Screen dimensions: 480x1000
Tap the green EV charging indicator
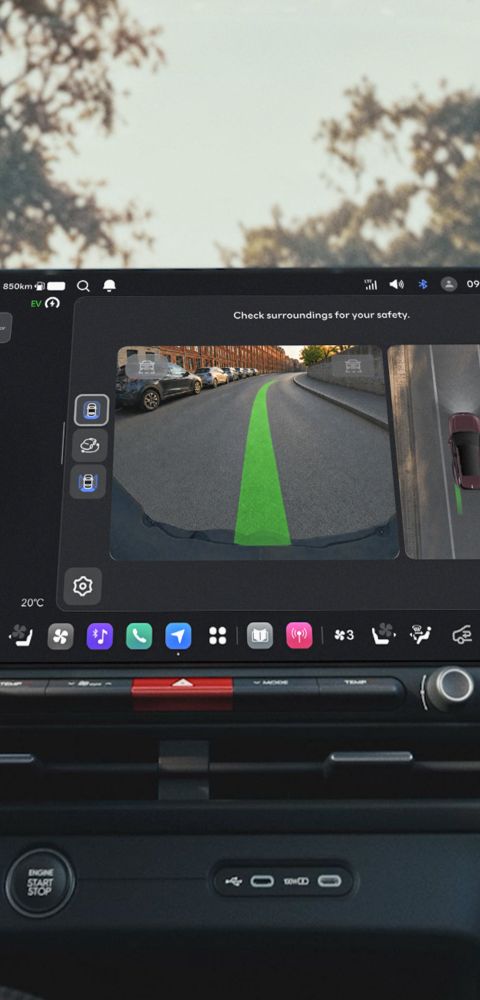(45, 303)
